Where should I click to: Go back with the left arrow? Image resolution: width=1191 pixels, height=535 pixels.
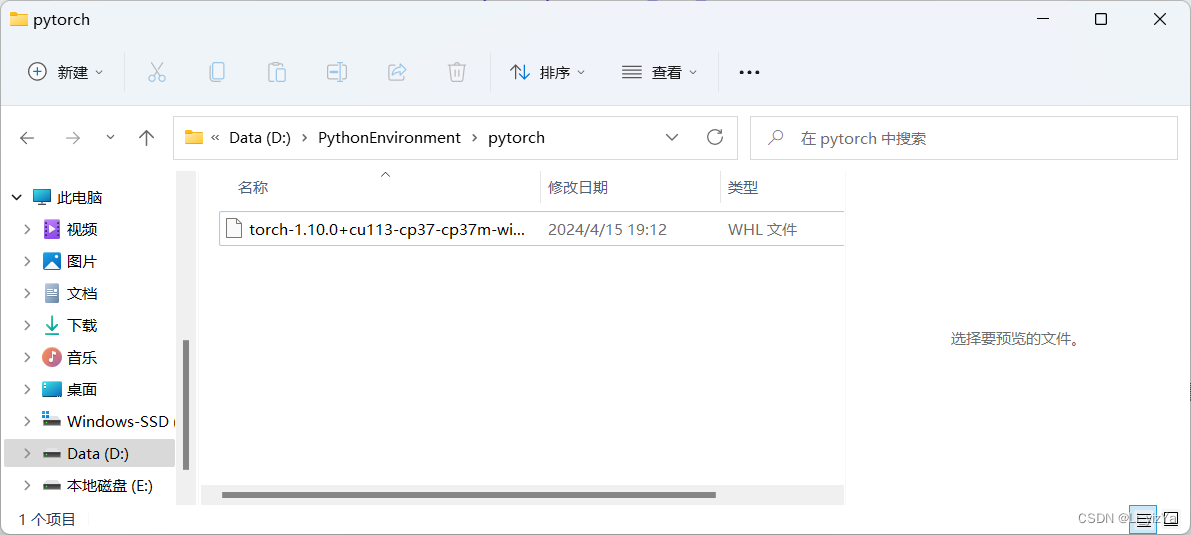pos(27,138)
